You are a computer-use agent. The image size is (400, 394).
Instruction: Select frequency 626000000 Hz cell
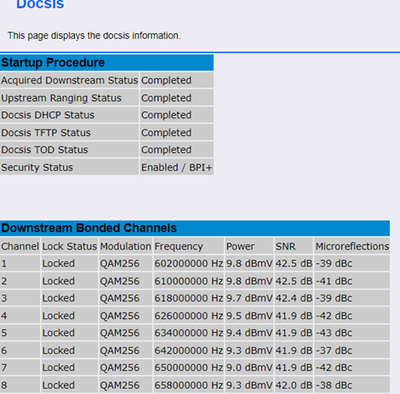[189, 316]
